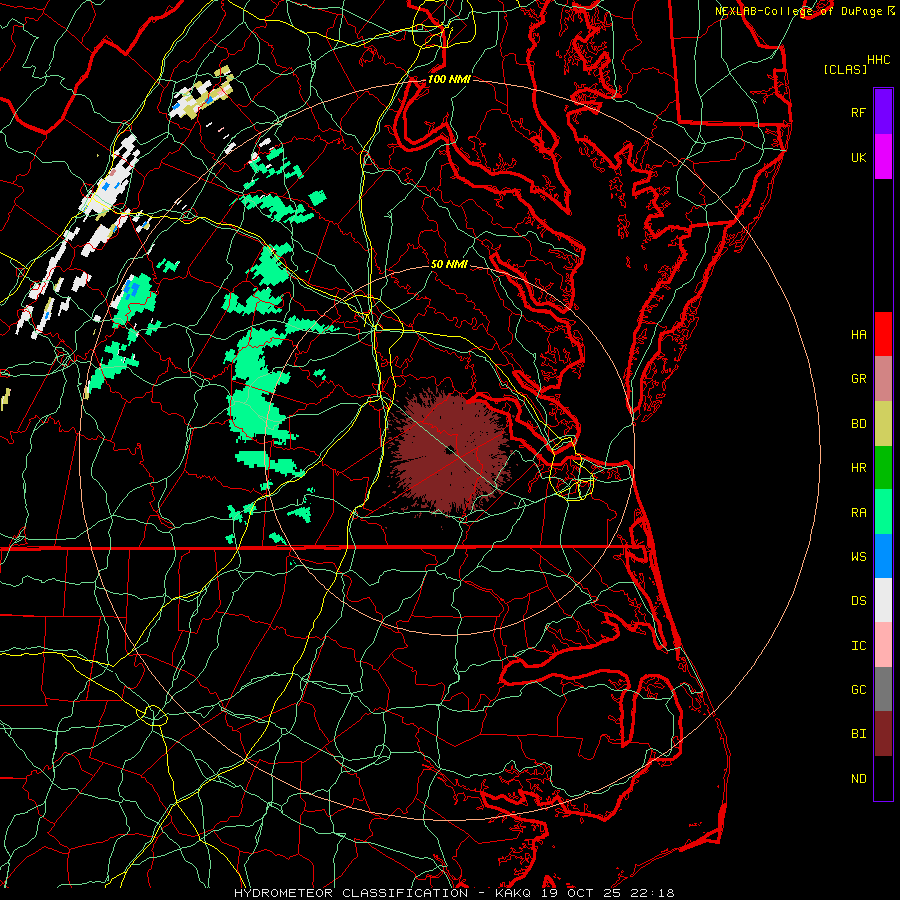
Task: Click the WS blue legend swatch
Action: pos(883,556)
